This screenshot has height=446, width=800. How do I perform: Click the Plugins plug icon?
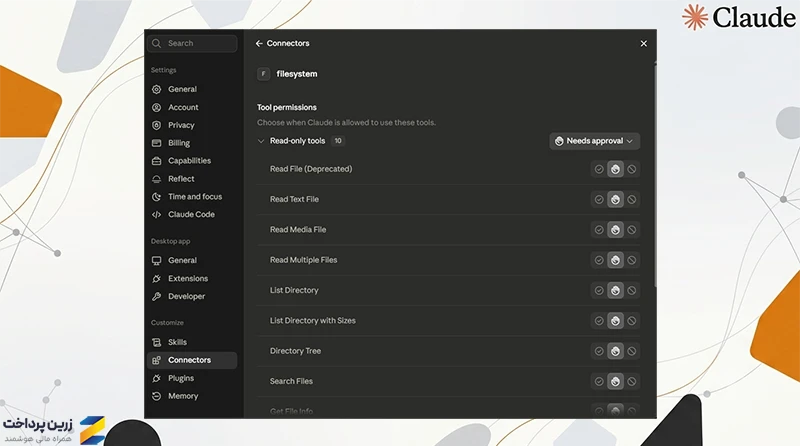point(157,378)
